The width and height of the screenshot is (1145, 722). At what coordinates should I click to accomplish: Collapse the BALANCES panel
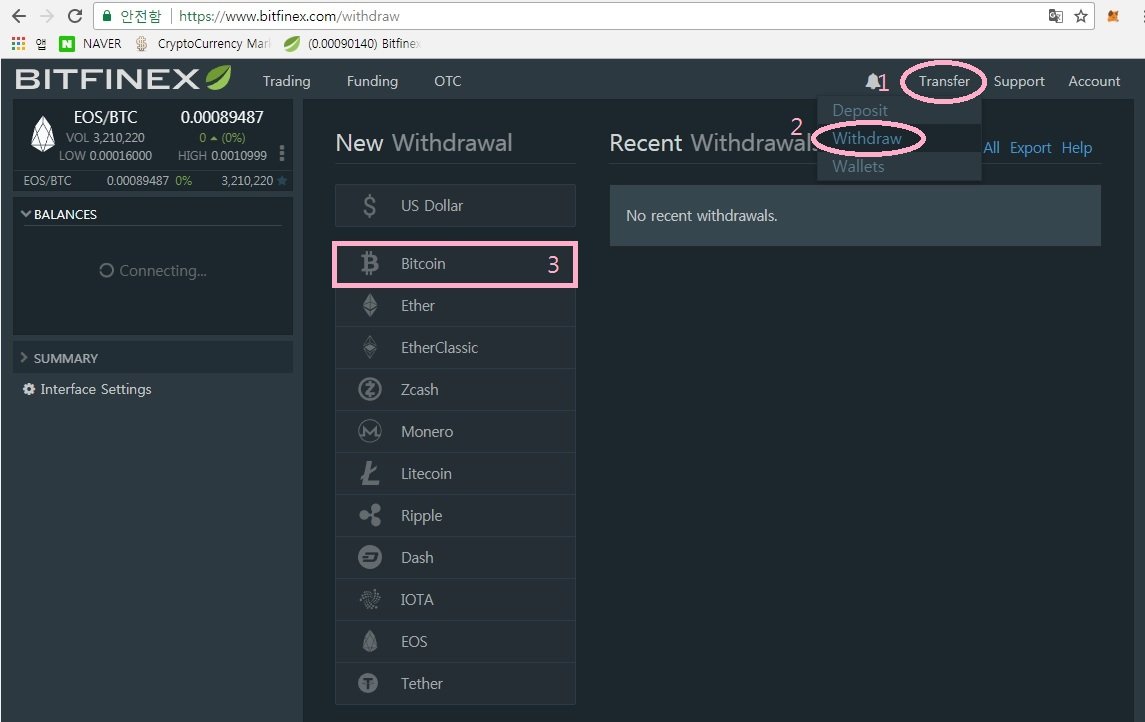tap(59, 214)
